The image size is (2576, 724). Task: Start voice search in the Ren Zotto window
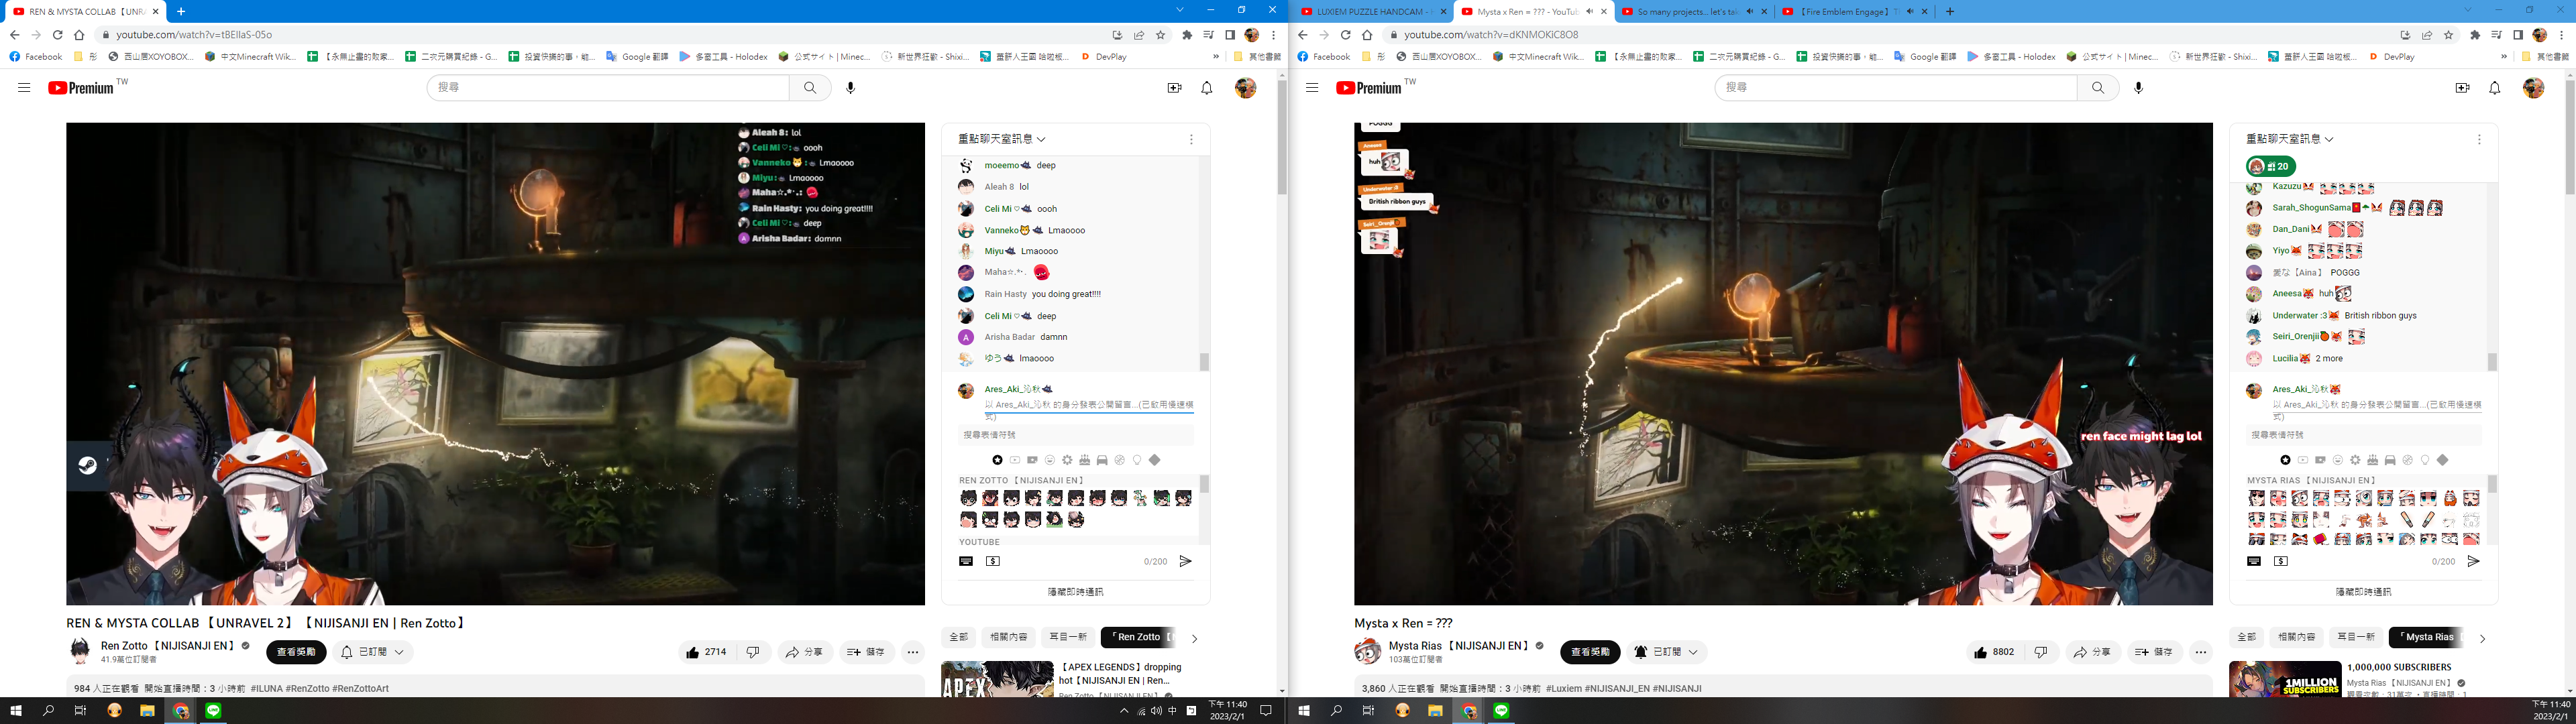(851, 88)
